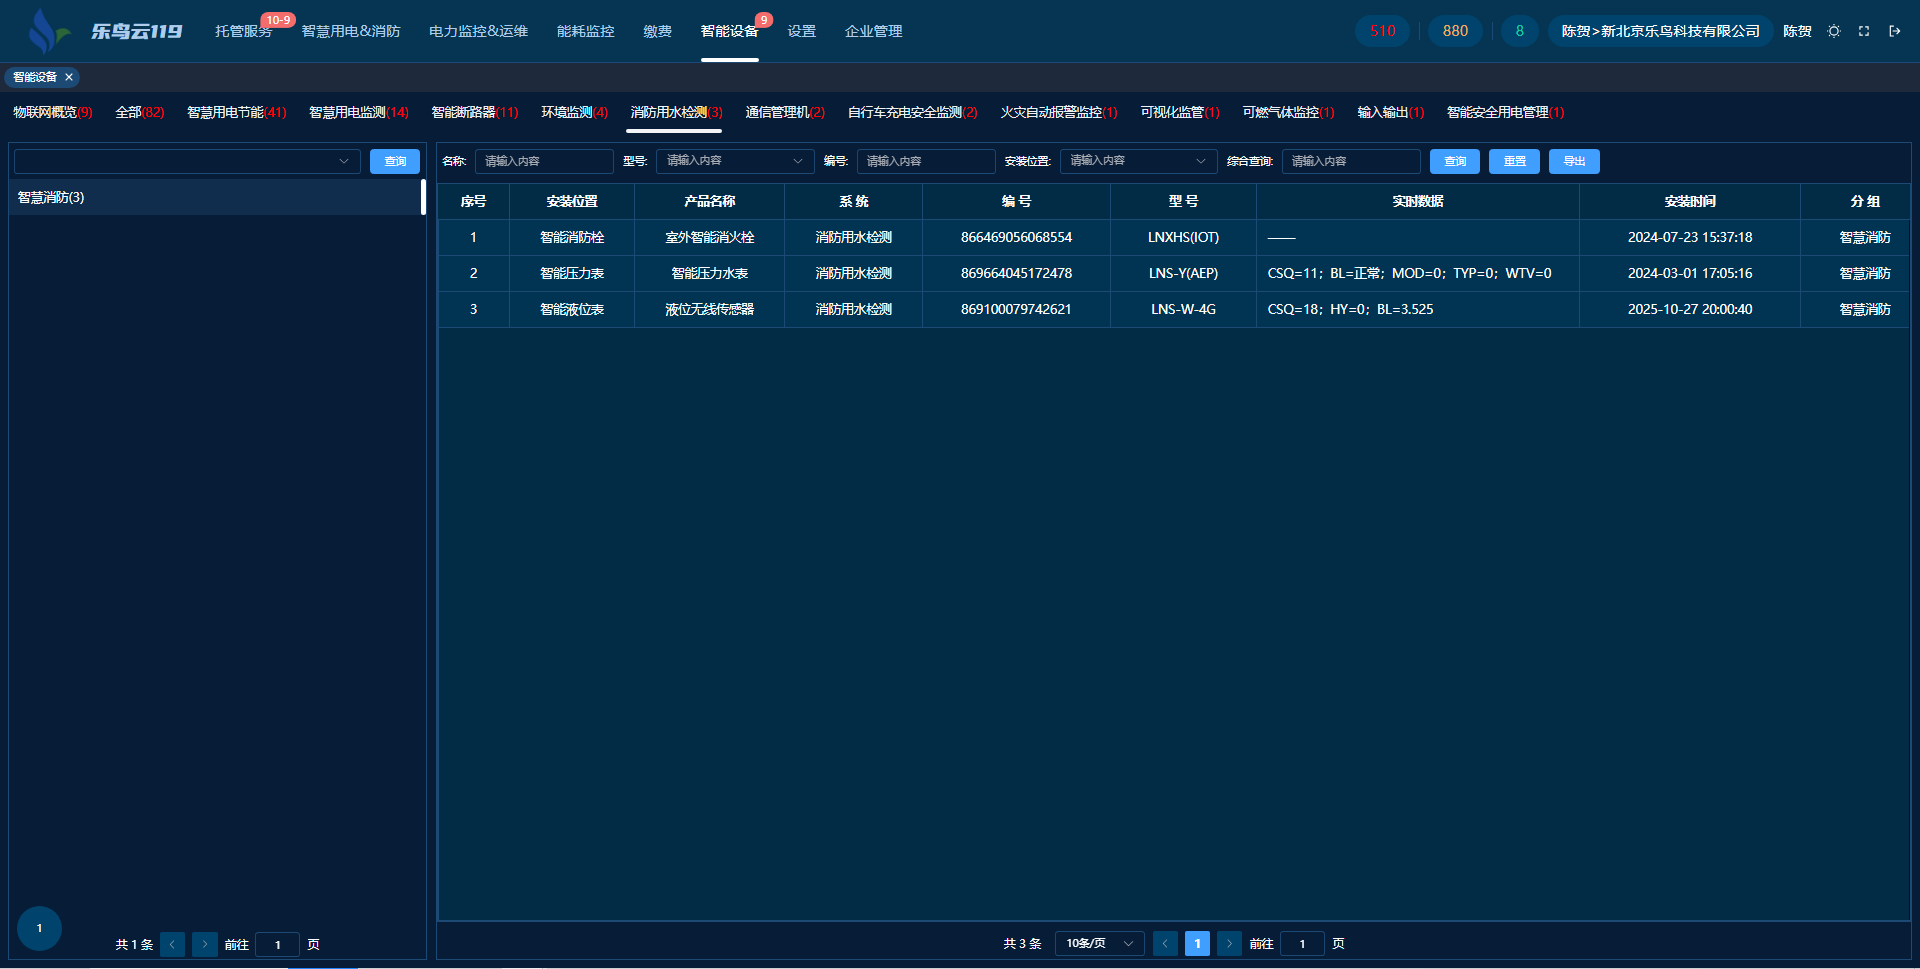Close the 智能设备 page tag
Screen dimensions: 1920x969
click(69, 77)
